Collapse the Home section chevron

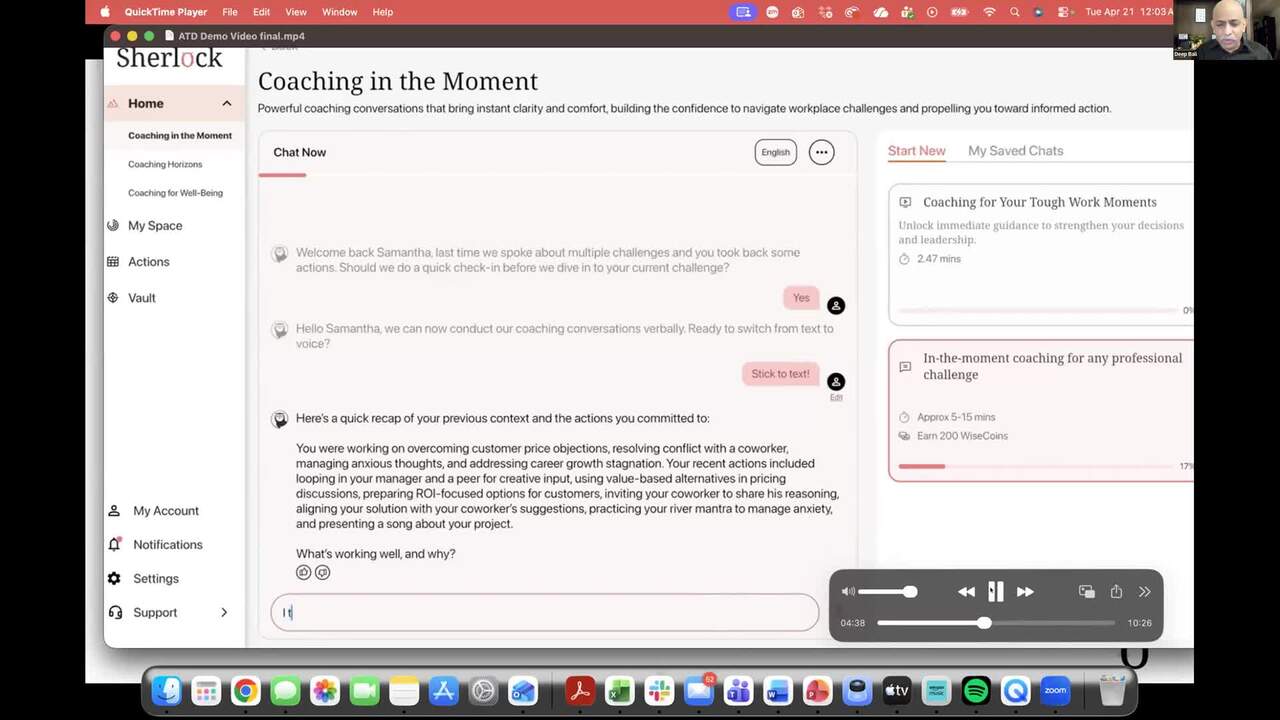click(227, 103)
